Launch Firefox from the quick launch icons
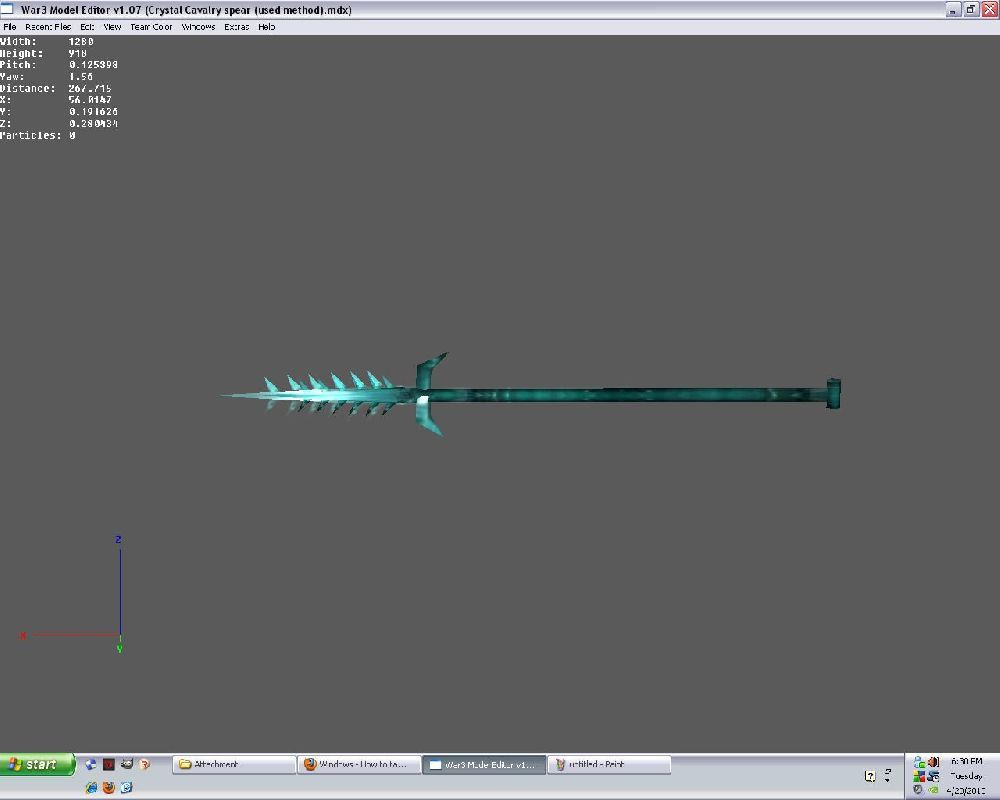This screenshot has height=800, width=1000. tap(108, 787)
